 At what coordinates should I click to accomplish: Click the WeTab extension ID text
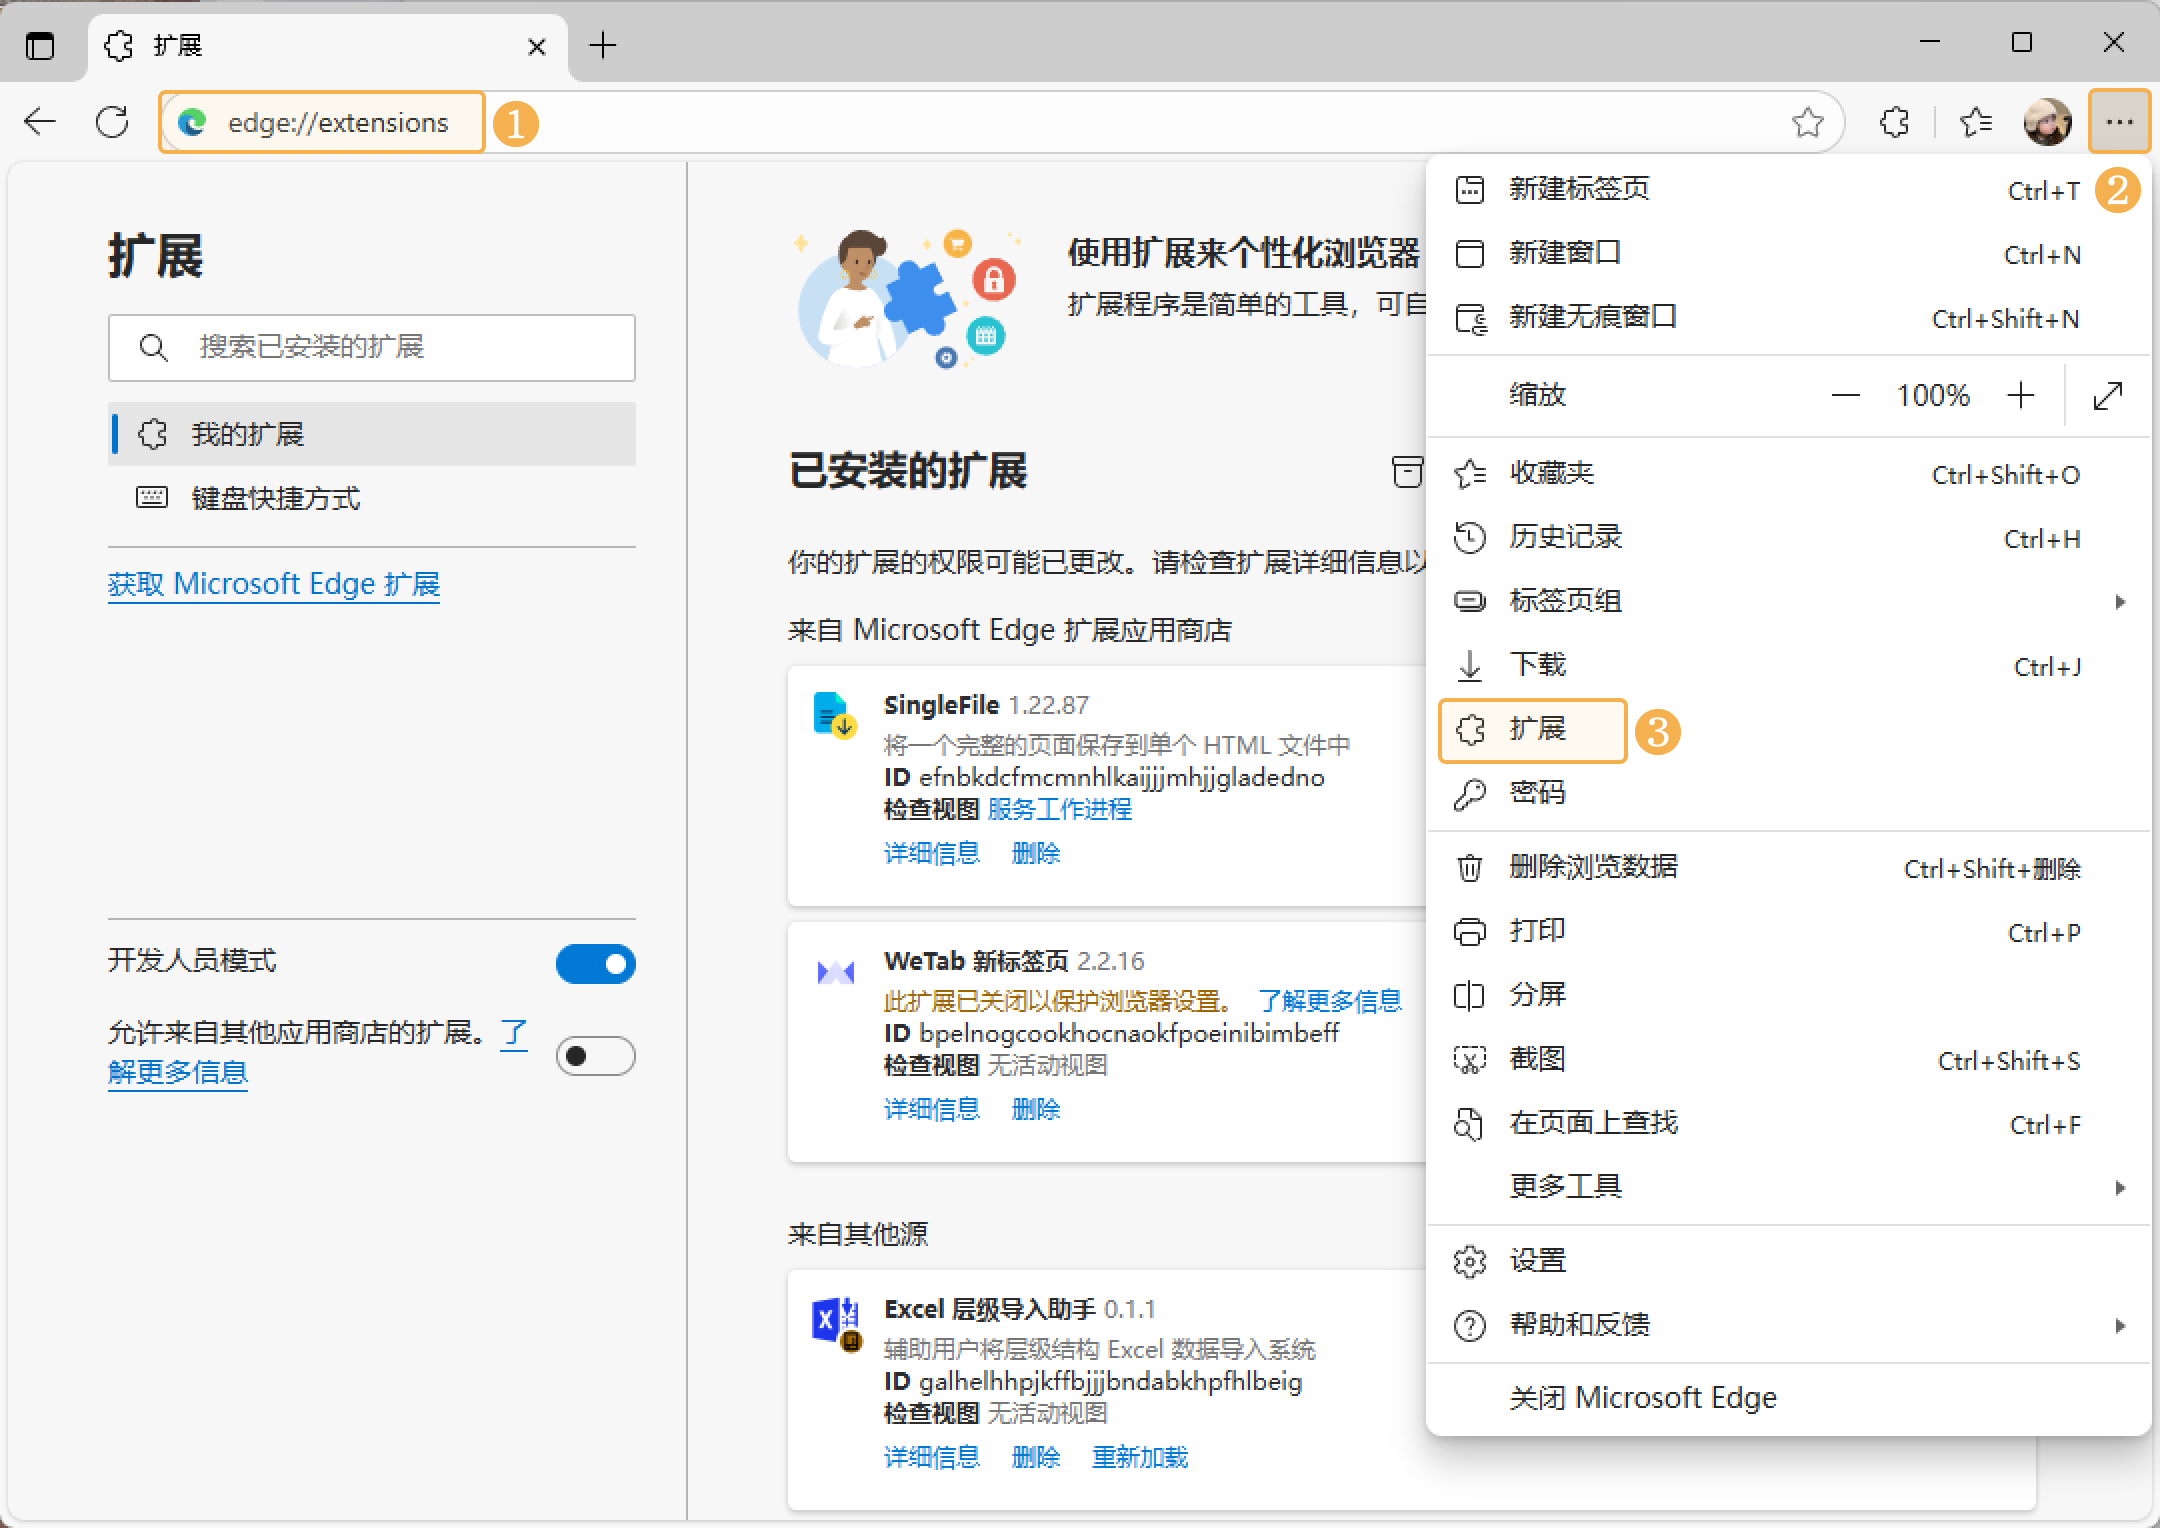coord(1111,1033)
